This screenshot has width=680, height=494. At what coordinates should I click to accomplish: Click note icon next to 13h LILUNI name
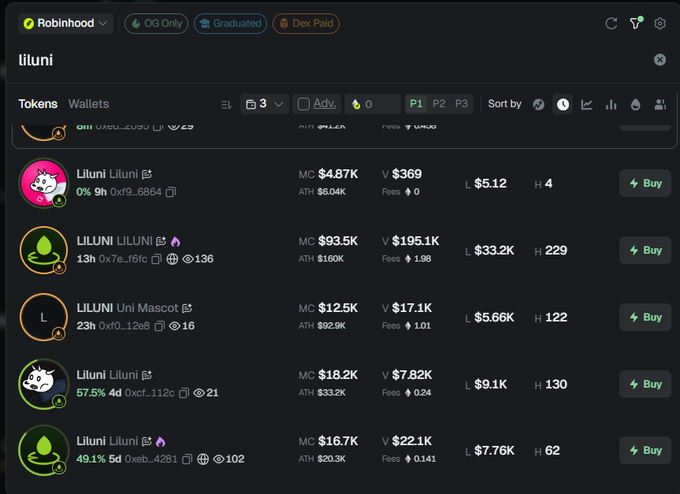click(x=161, y=241)
